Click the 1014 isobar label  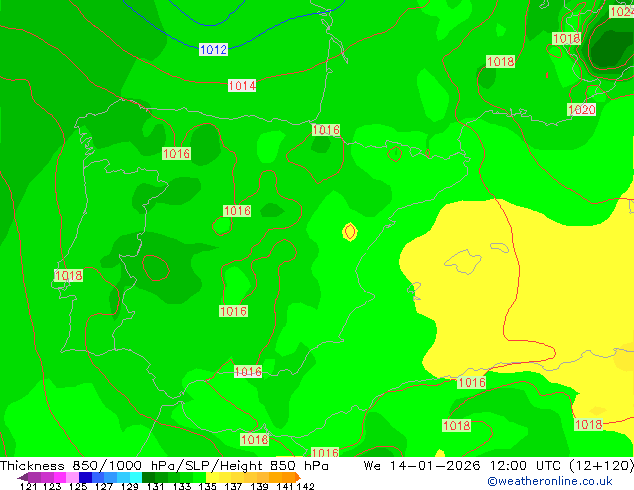click(242, 85)
